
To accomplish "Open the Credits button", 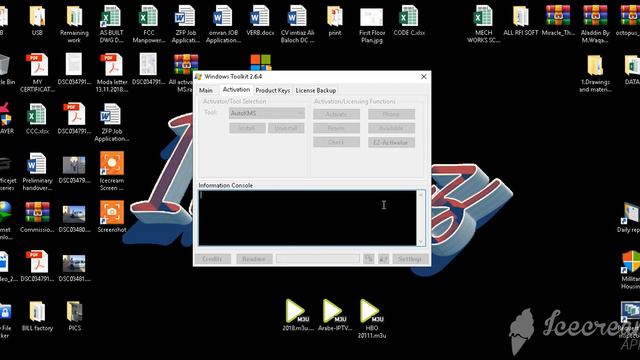I will click(213, 259).
